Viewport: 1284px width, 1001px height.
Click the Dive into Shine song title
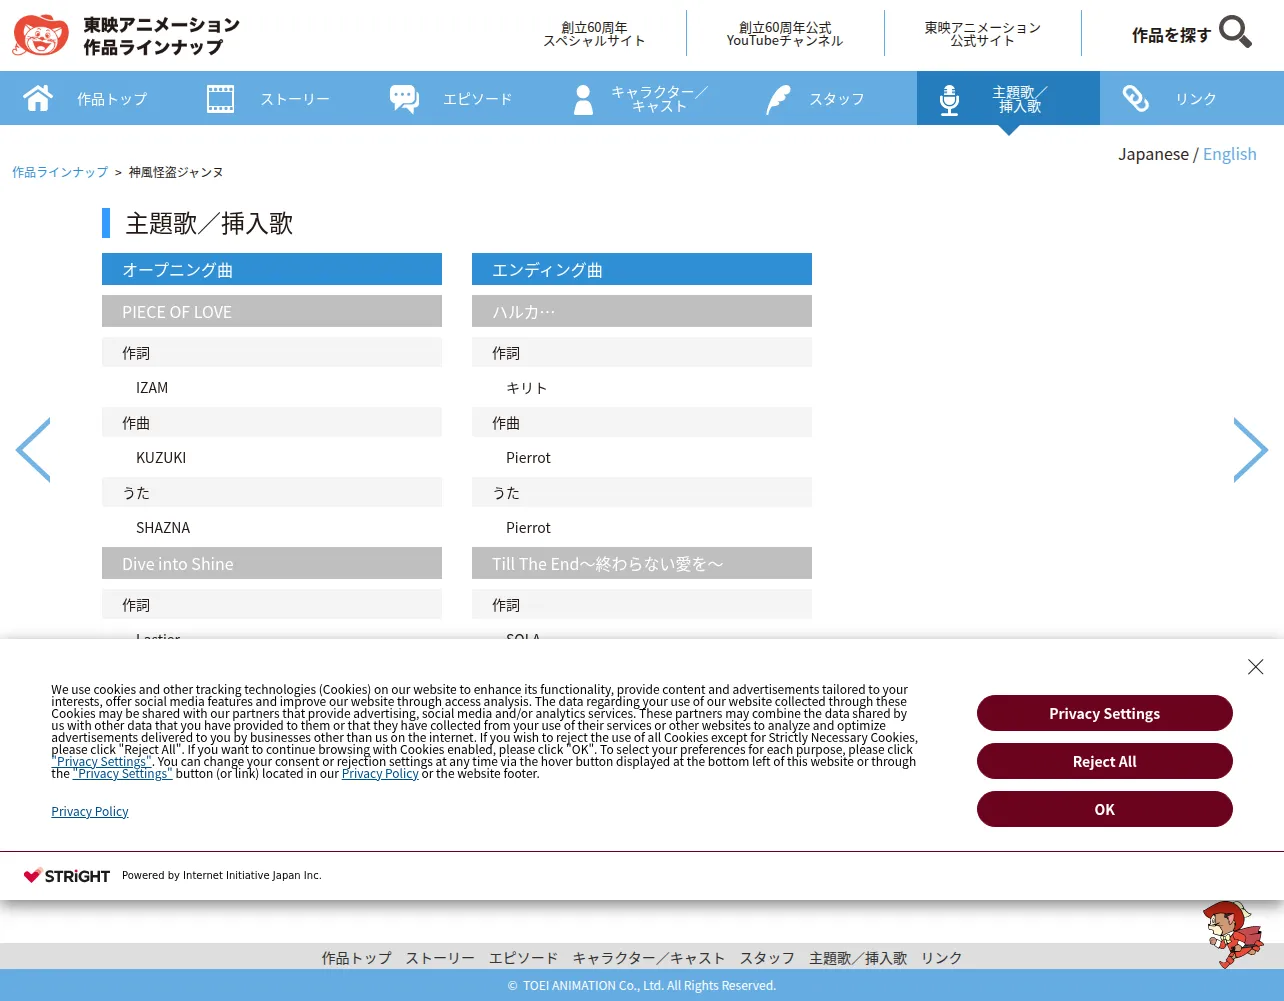[272, 563]
